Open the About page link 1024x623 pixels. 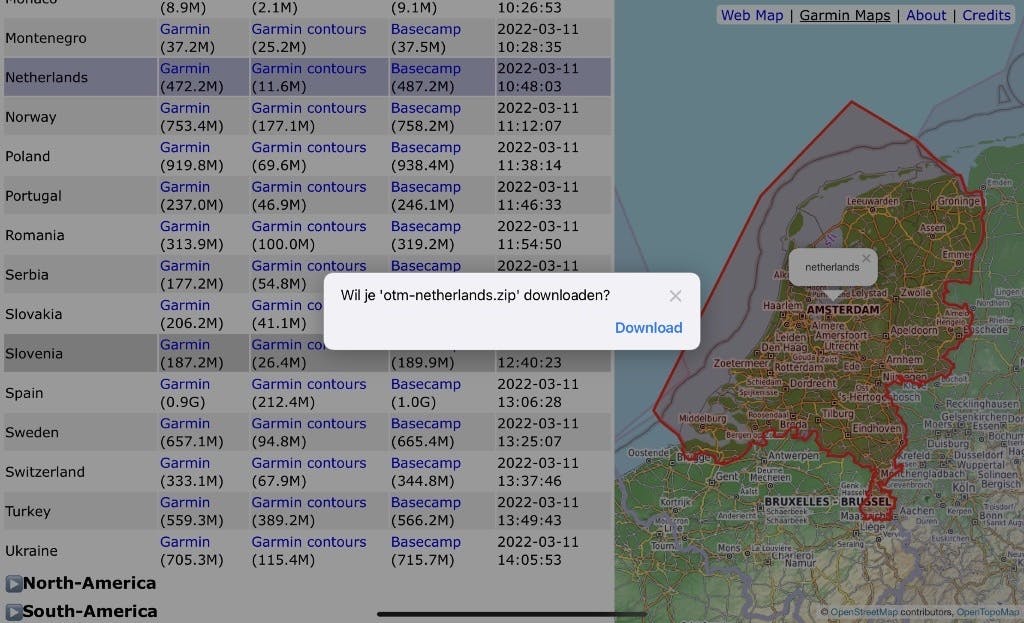[925, 15]
